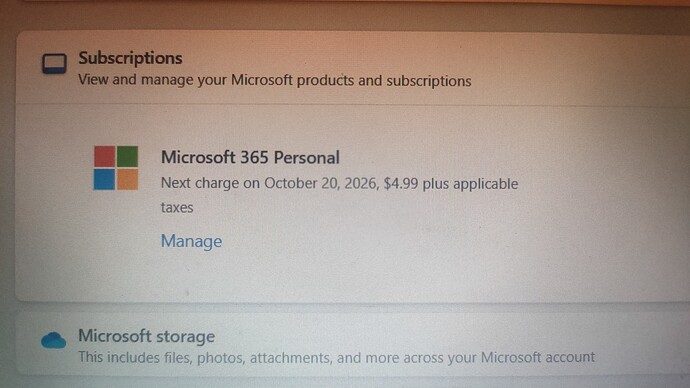This screenshot has width=690, height=388.
Task: Open the Subscriptions section heading
Action: click(x=130, y=58)
